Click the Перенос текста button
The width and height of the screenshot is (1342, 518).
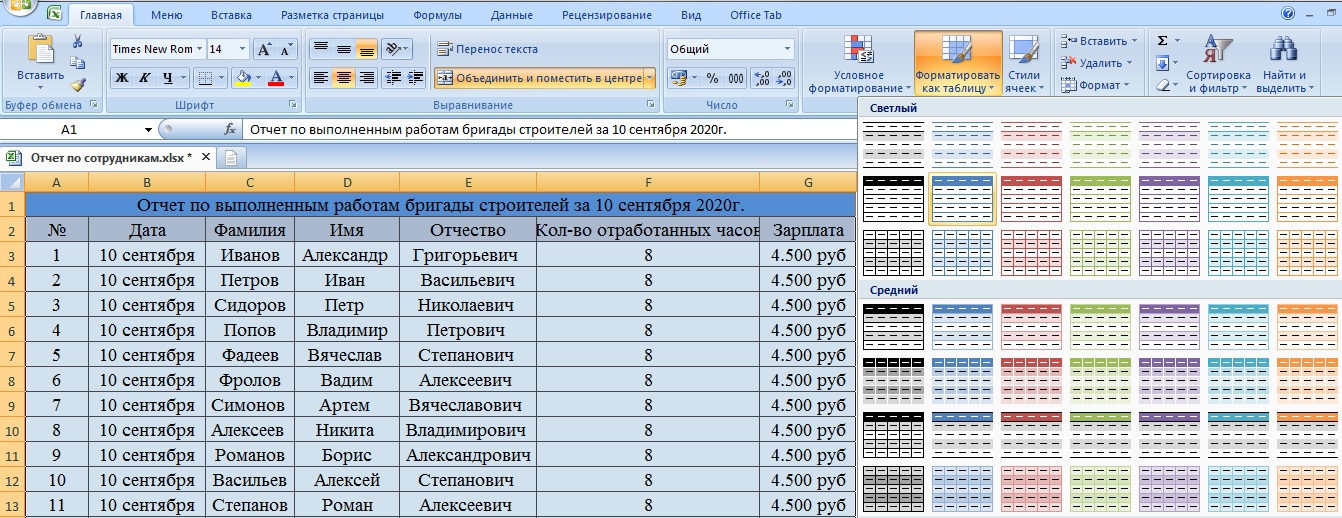pyautogui.click(x=488, y=49)
